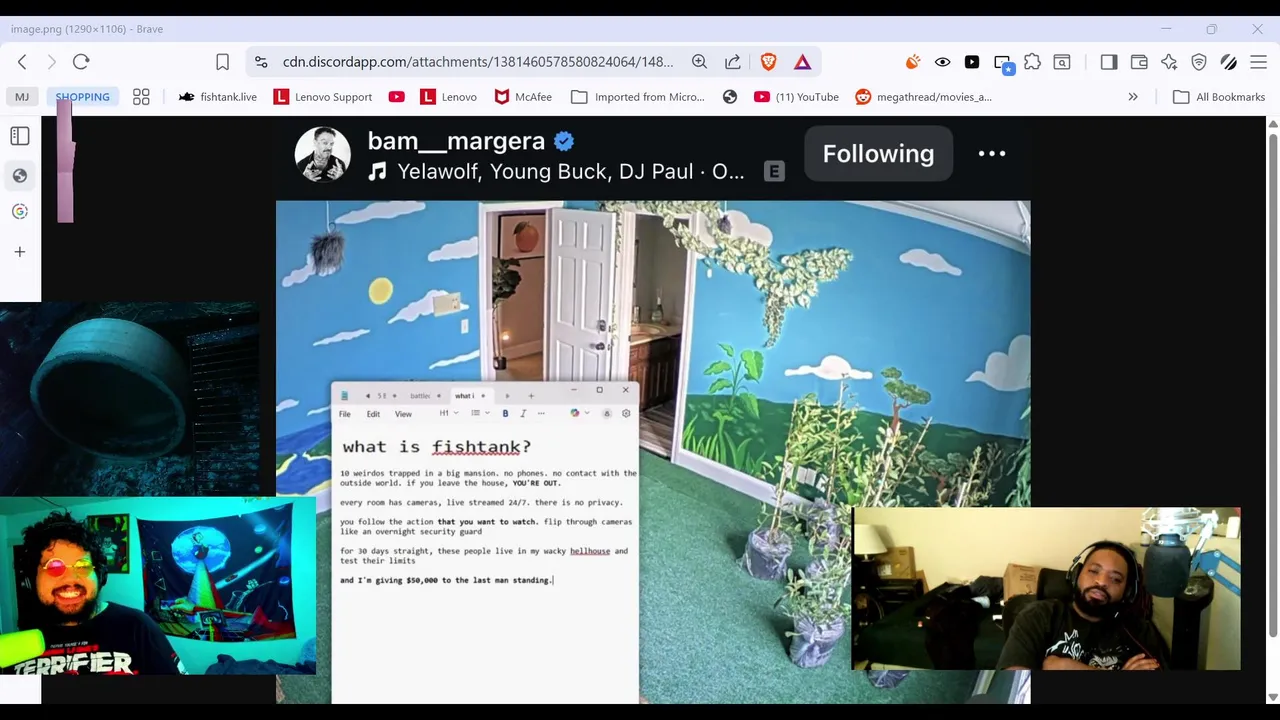1280x720 pixels.
Task: Click the black play-button extension icon
Action: [972, 62]
